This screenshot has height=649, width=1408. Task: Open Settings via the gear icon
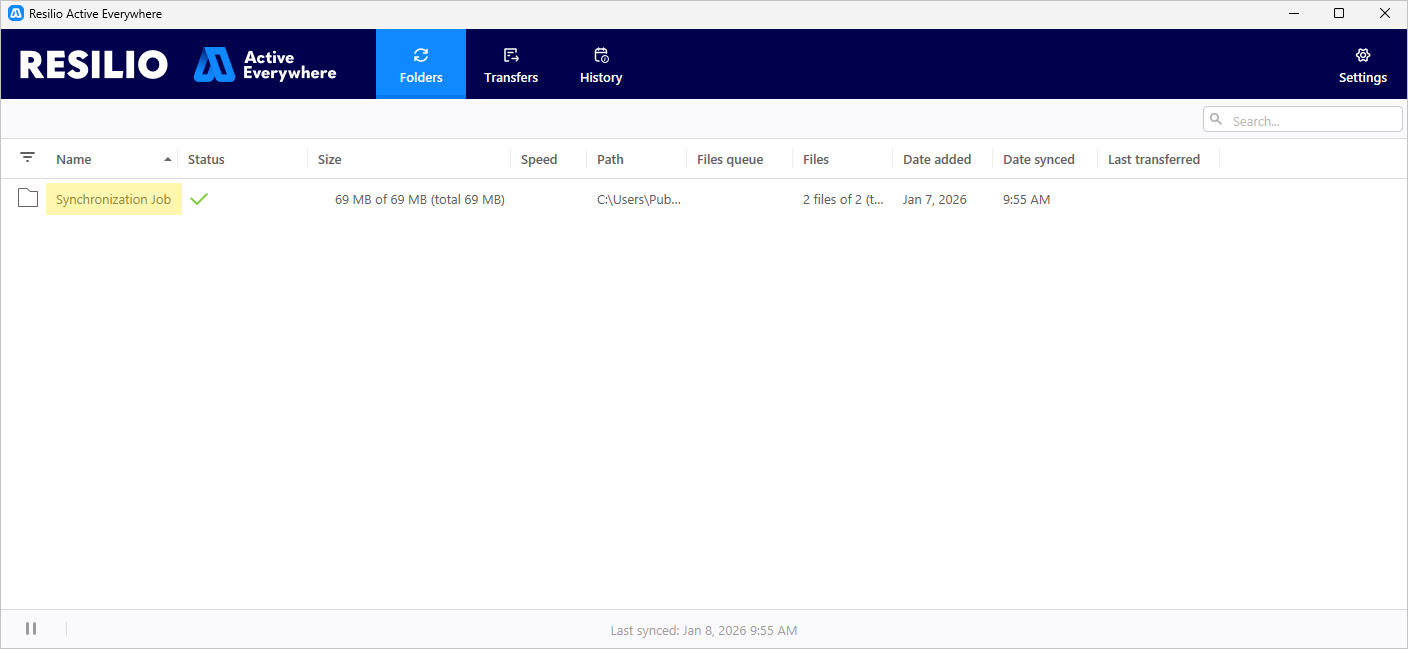(1362, 56)
